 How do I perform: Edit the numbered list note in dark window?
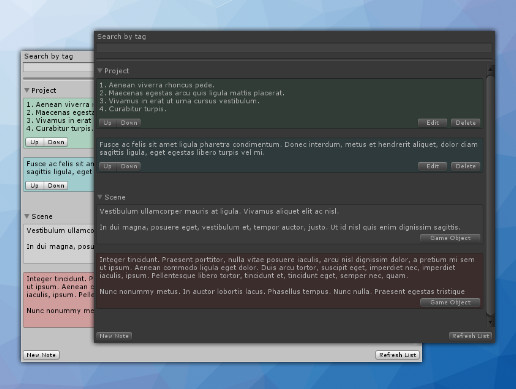[432, 123]
